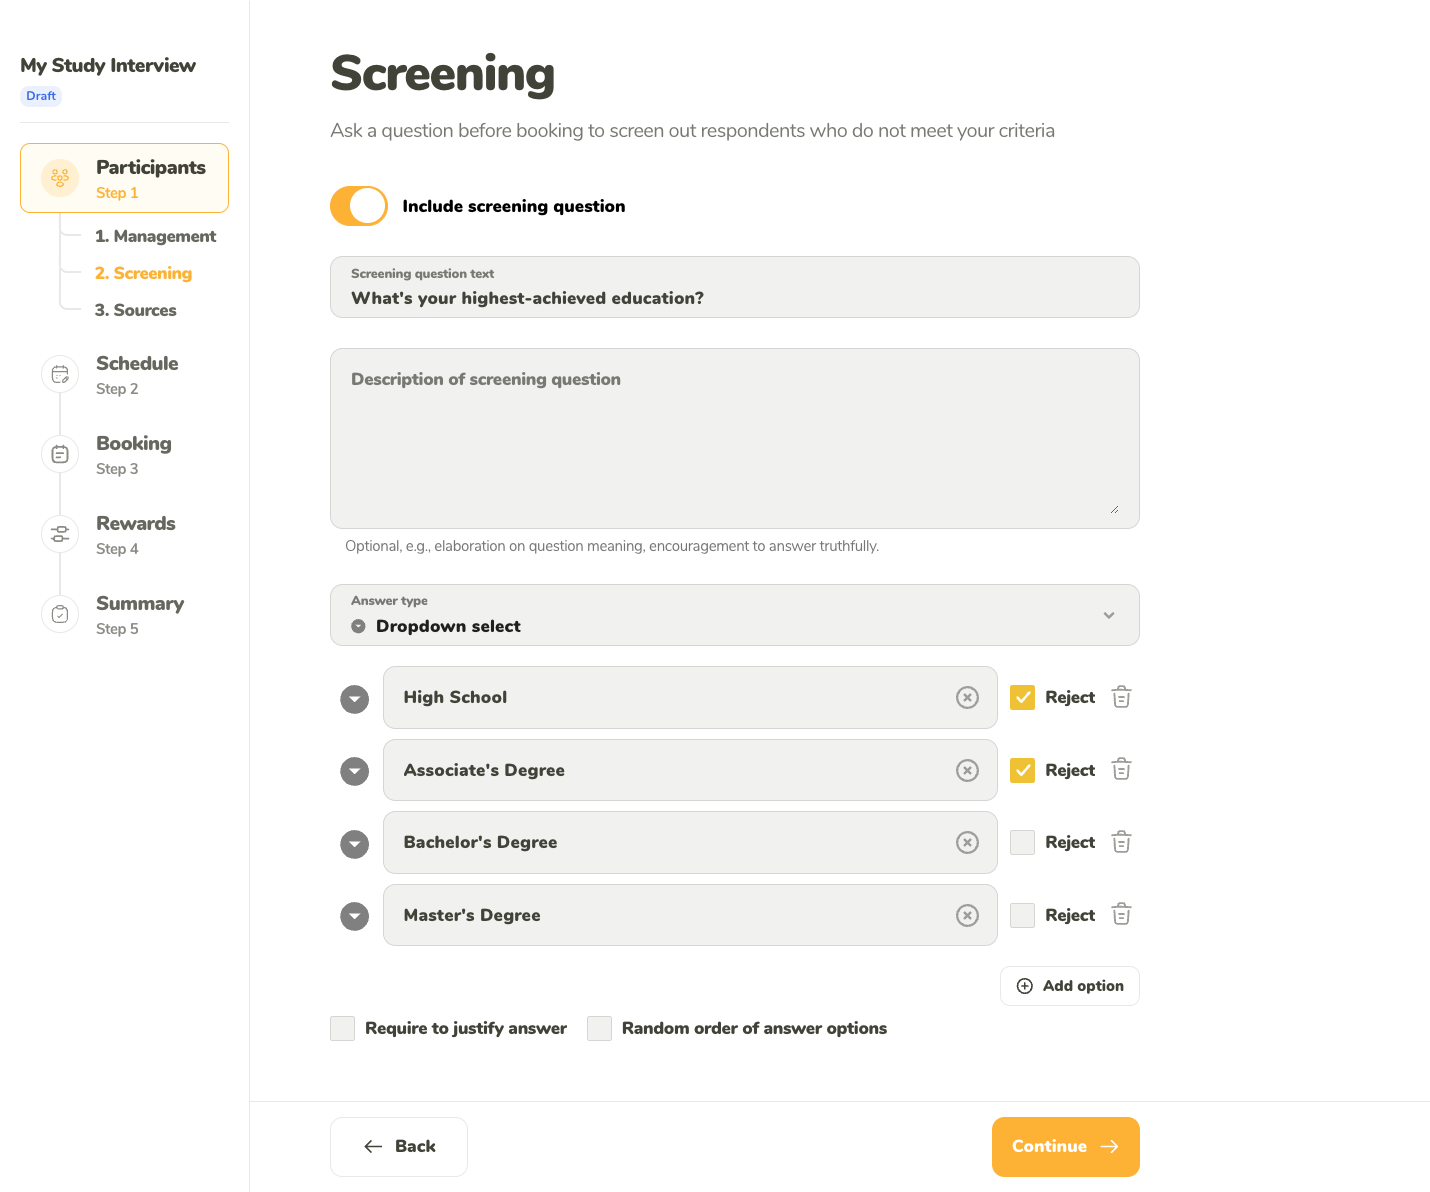Click the Continue button
Screen dimensions: 1430x1192
(x=1066, y=1147)
